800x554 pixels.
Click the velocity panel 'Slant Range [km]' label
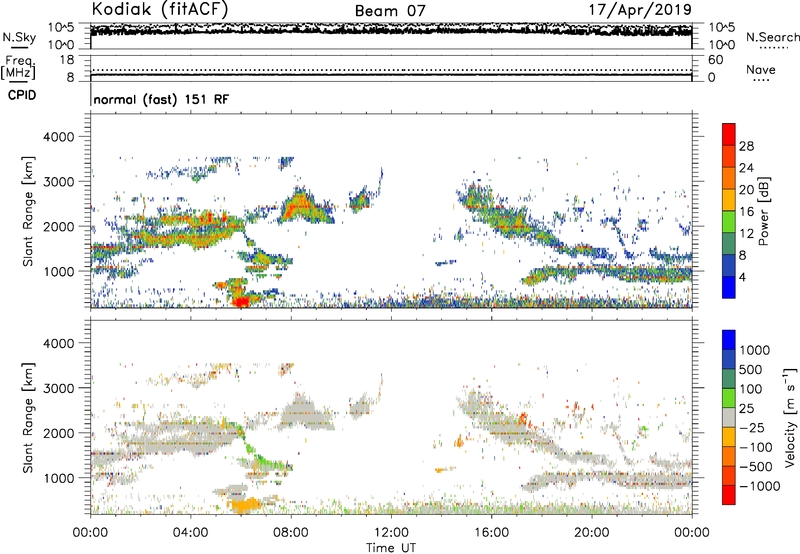[x=28, y=417]
